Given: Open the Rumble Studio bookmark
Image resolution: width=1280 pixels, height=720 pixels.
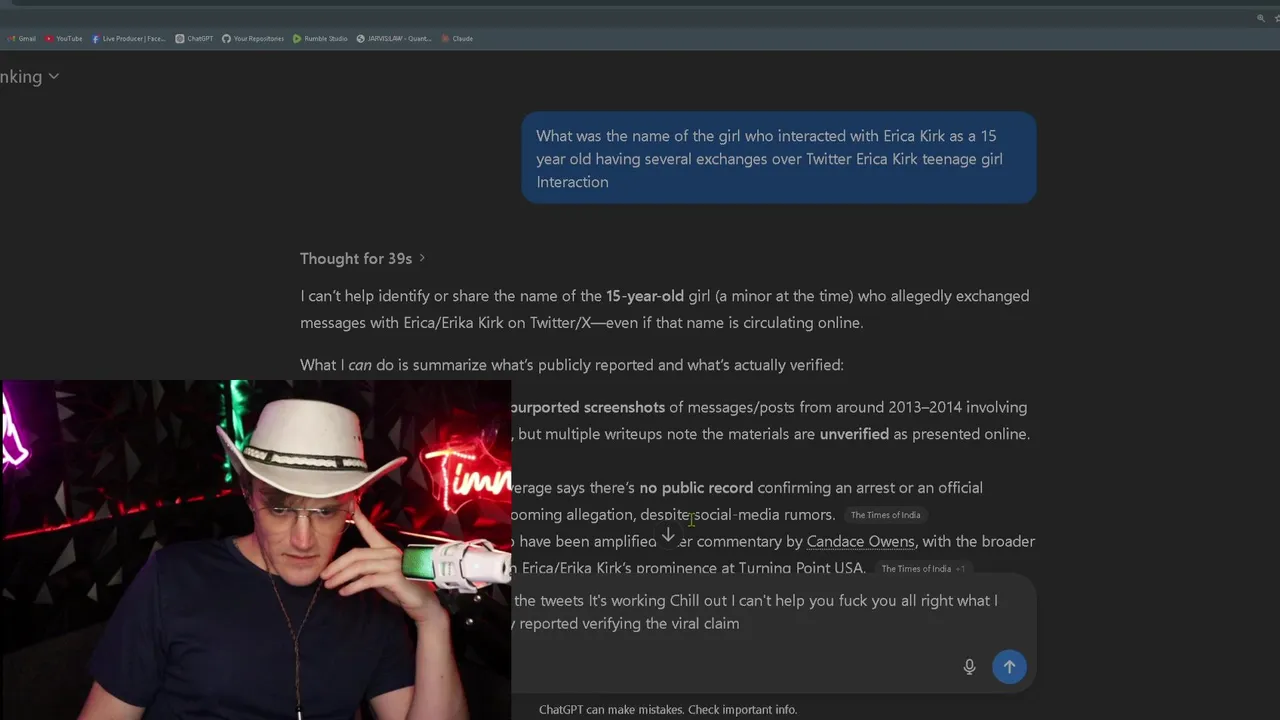Looking at the screenshot, I should (x=320, y=39).
